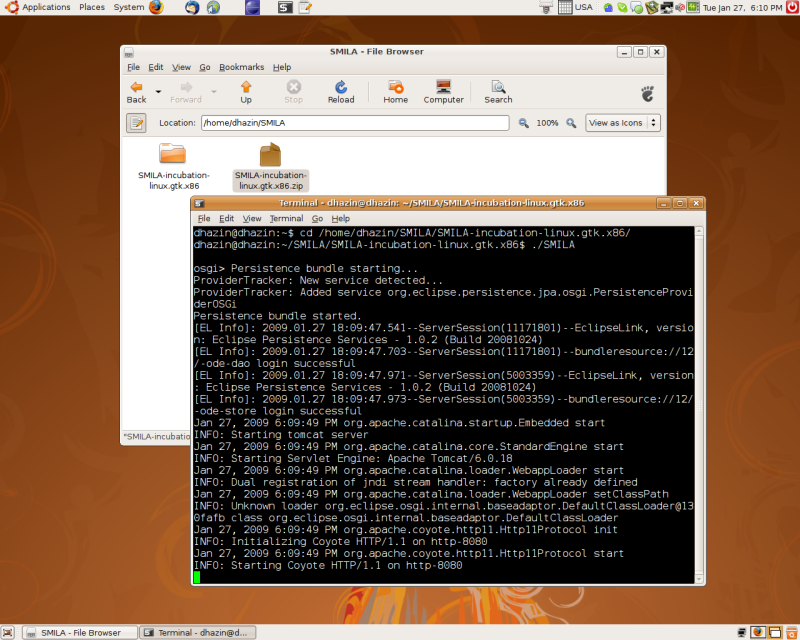Zoom out the file browser view
The width and height of the screenshot is (800, 640).
(523, 123)
